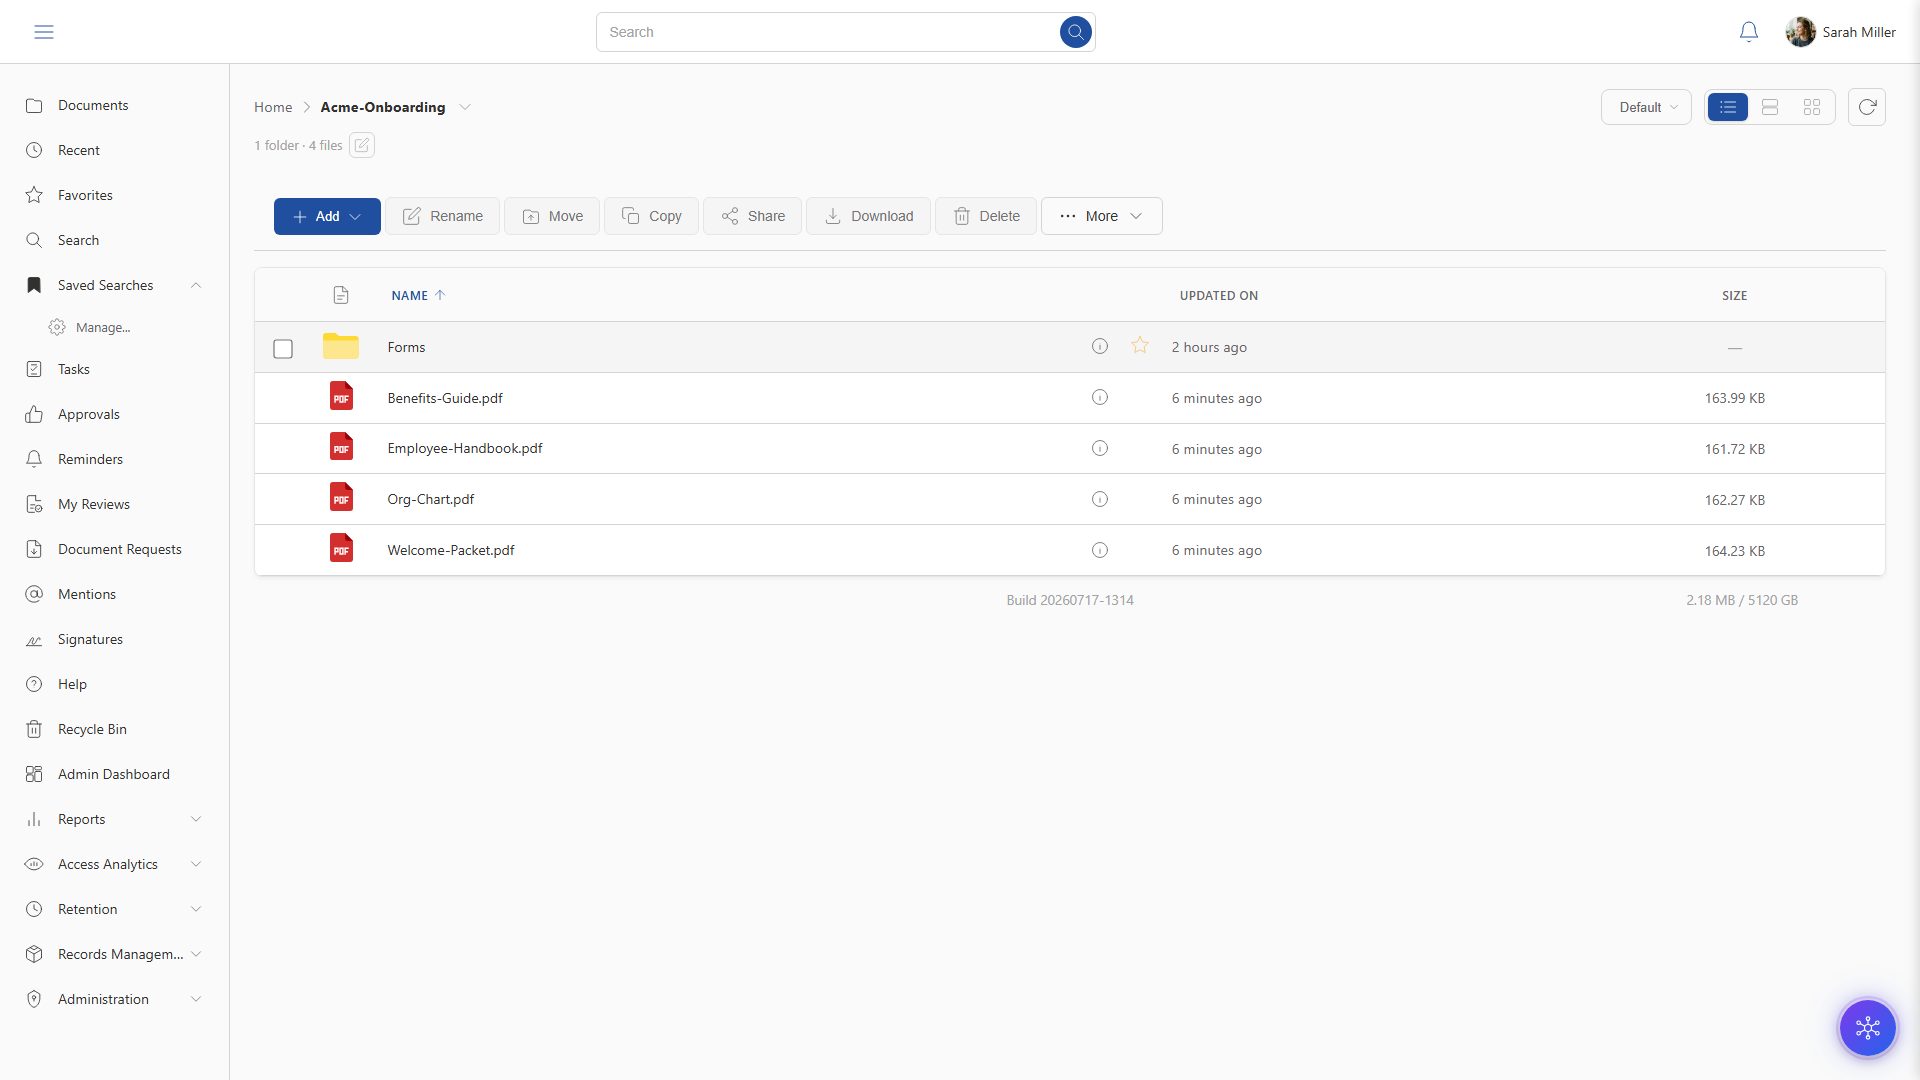The height and width of the screenshot is (1080, 1920).
Task: Expand the More actions dropdown
Action: pos(1101,216)
